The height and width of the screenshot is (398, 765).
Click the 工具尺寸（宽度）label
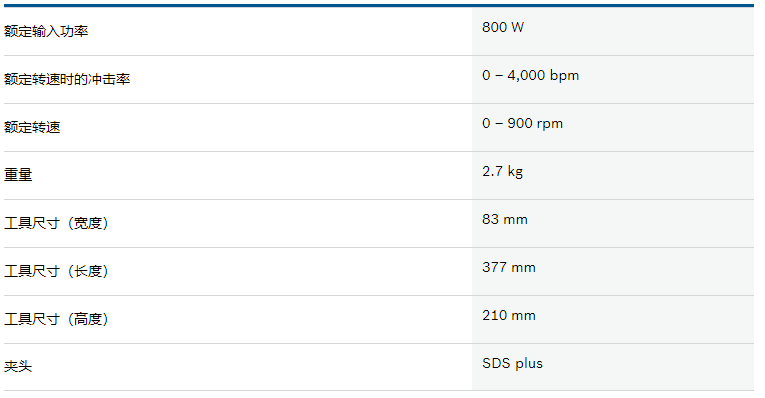pyautogui.click(x=56, y=223)
